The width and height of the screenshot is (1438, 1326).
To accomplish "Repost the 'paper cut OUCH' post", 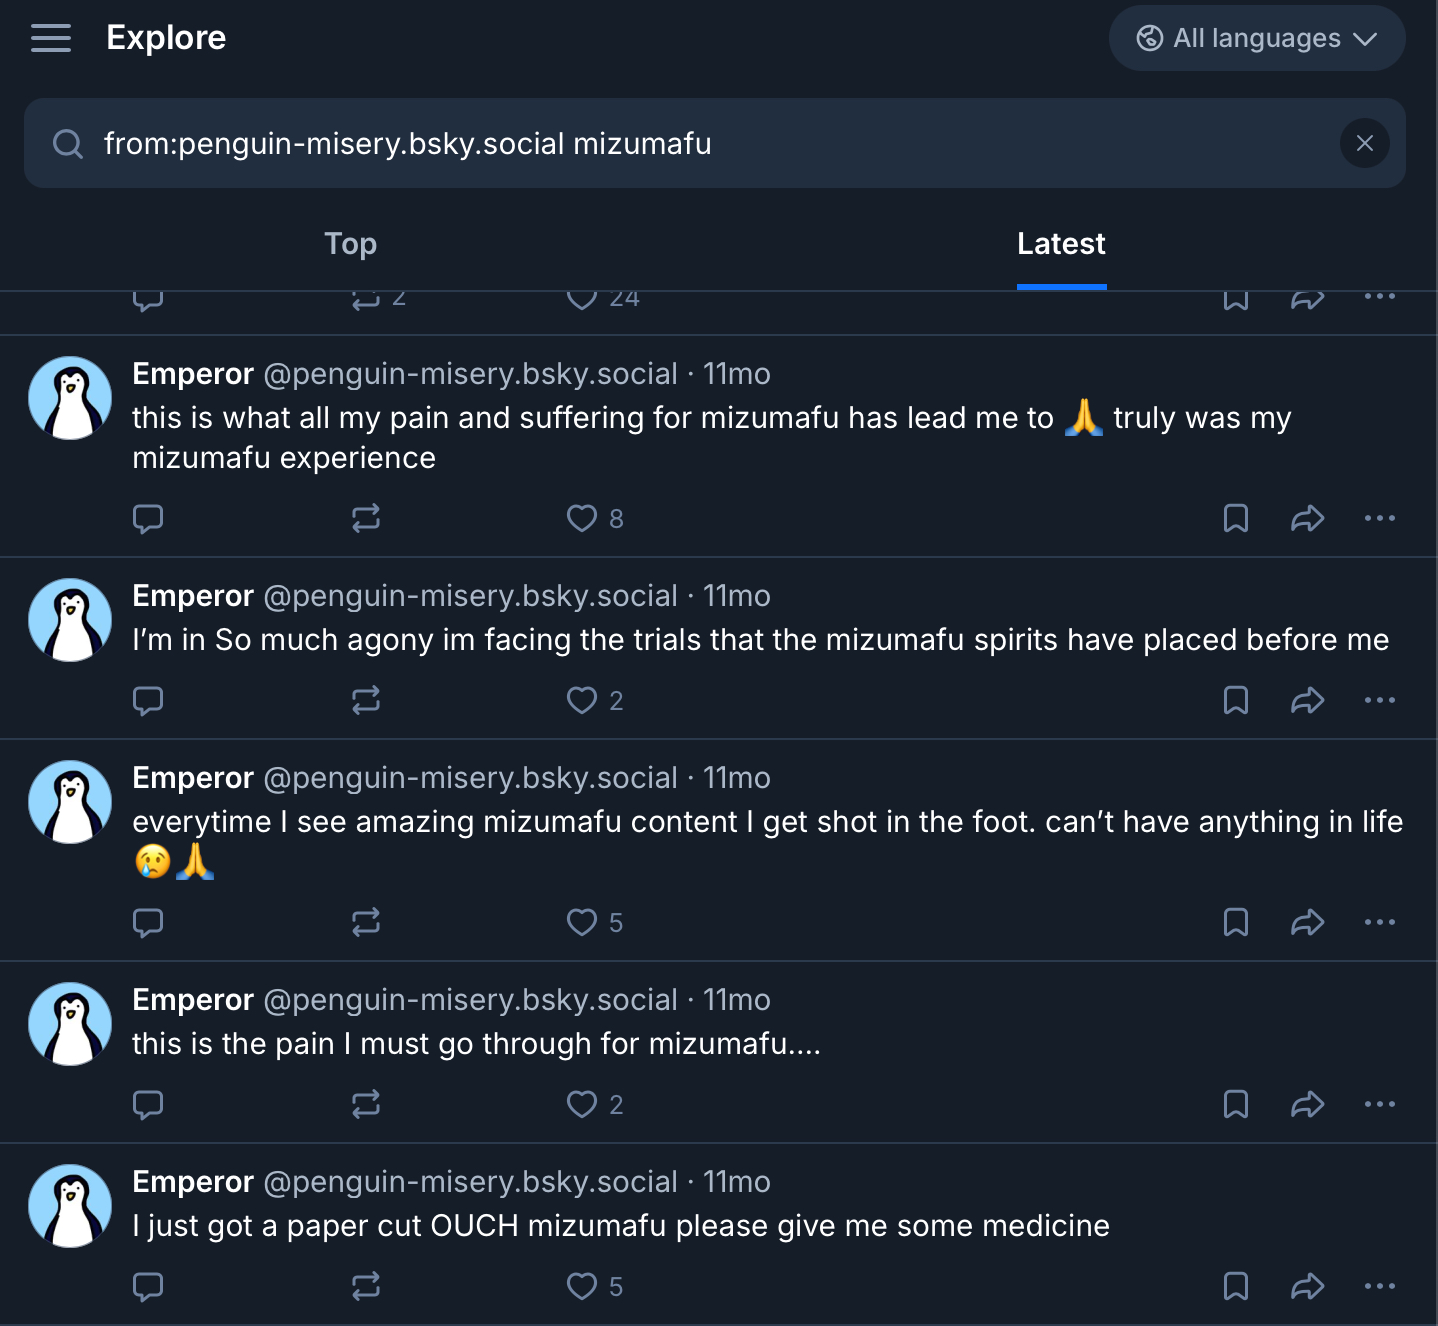I will [366, 1286].
